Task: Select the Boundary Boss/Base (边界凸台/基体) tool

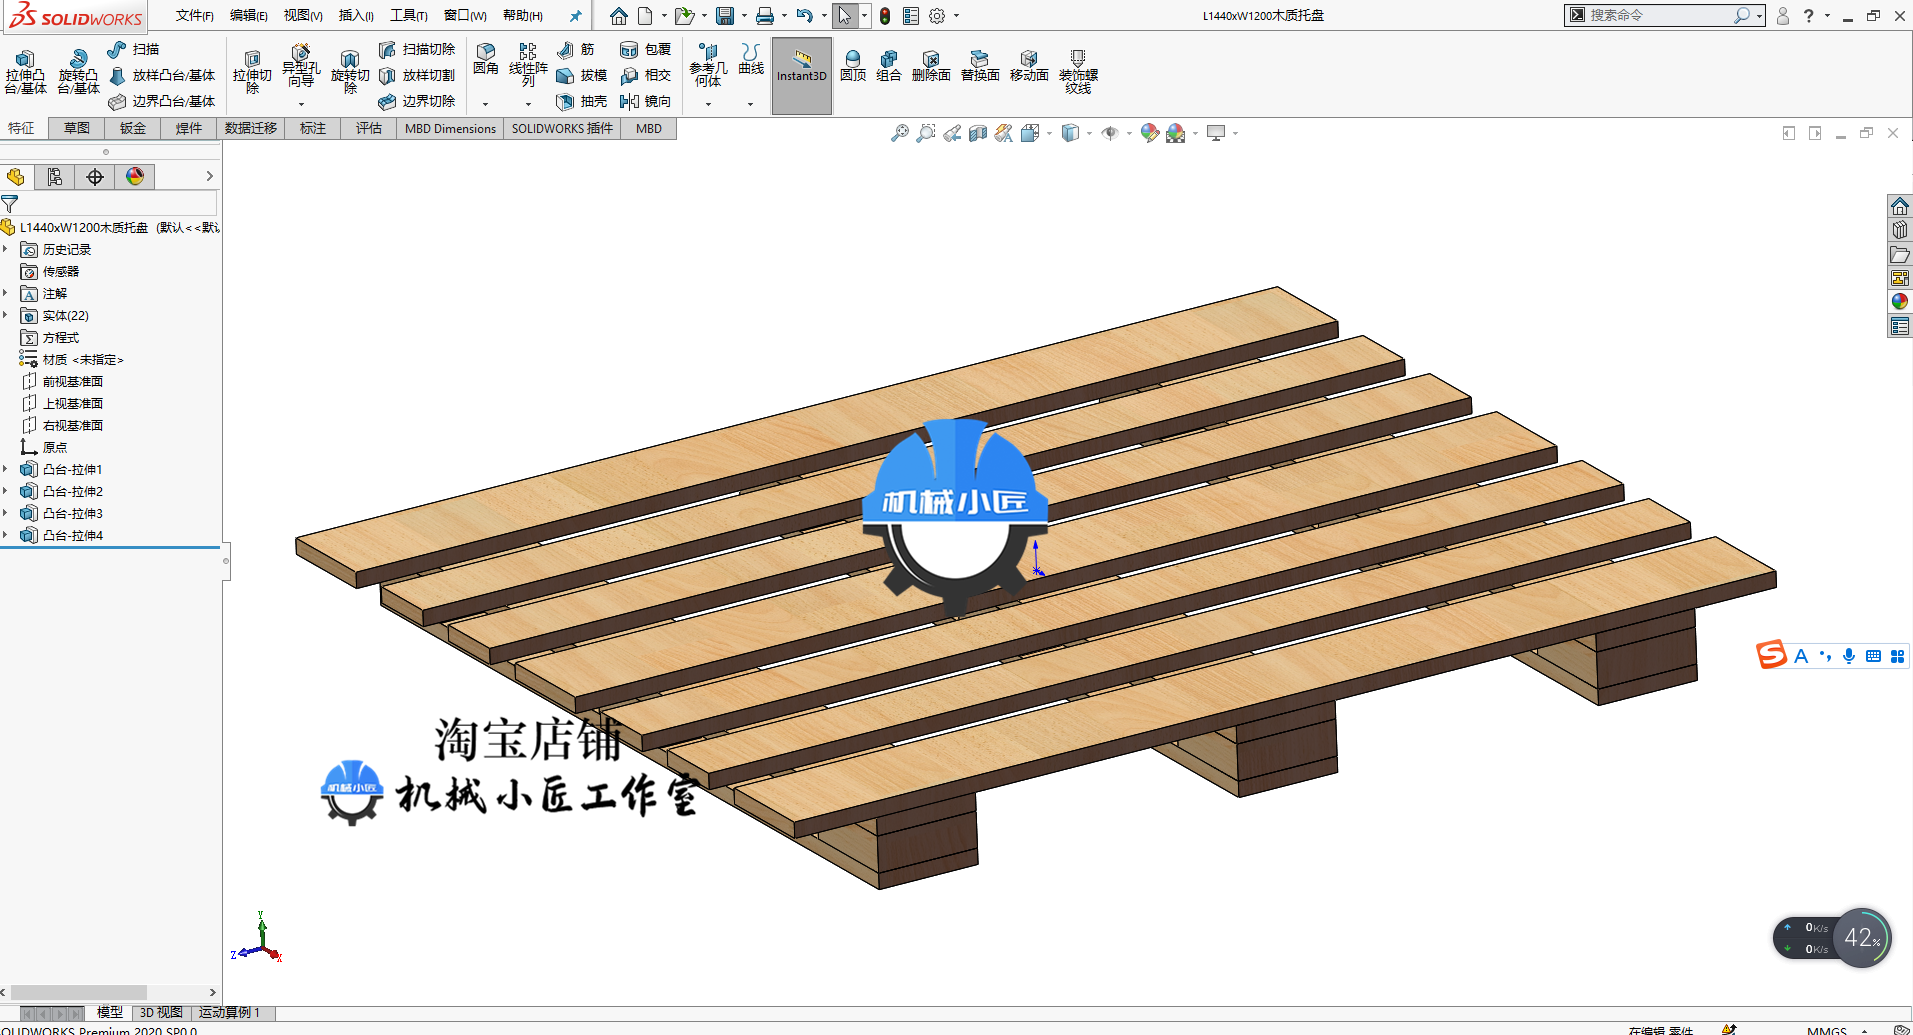Action: 162,101
